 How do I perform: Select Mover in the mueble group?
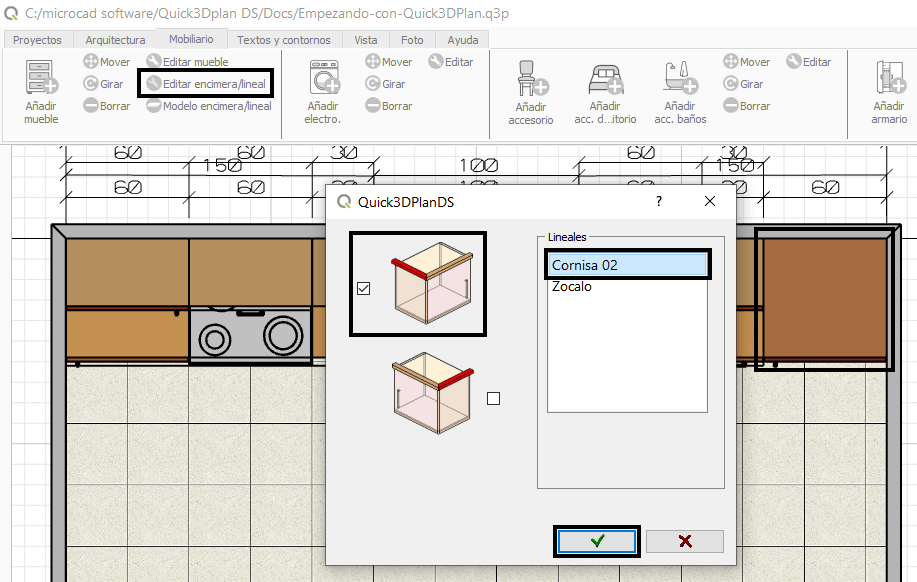pos(107,61)
